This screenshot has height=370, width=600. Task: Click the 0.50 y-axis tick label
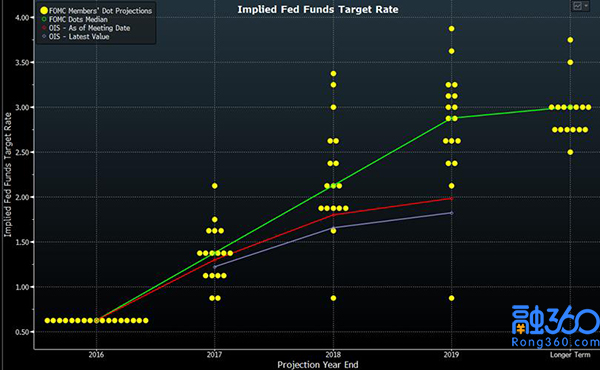pyautogui.click(x=22, y=332)
